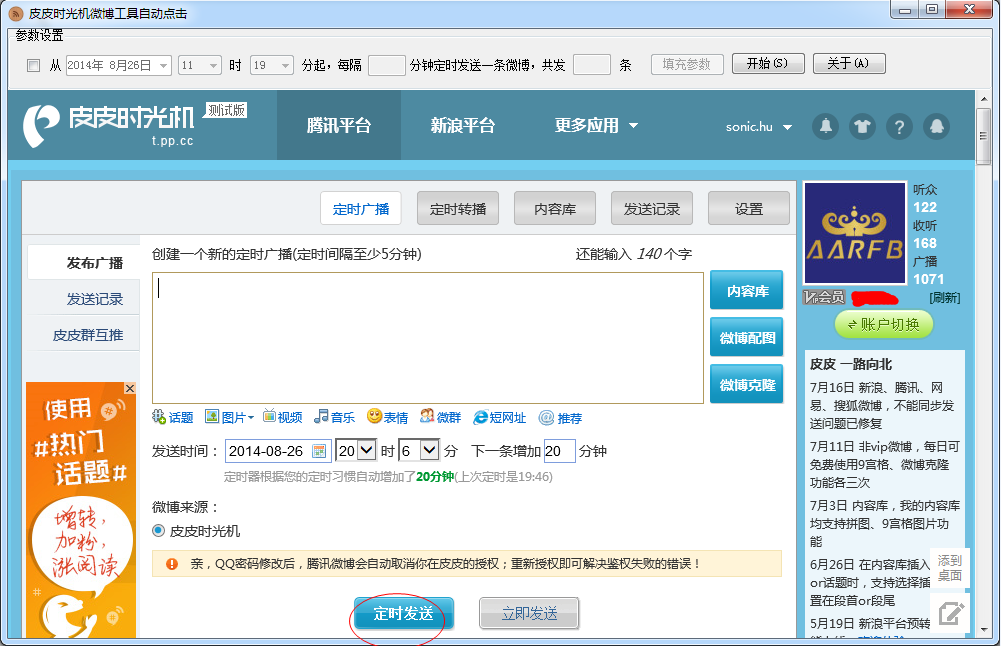This screenshot has width=1001, height=646.
Task: Click the 定时发送 button
Action: pos(403,613)
